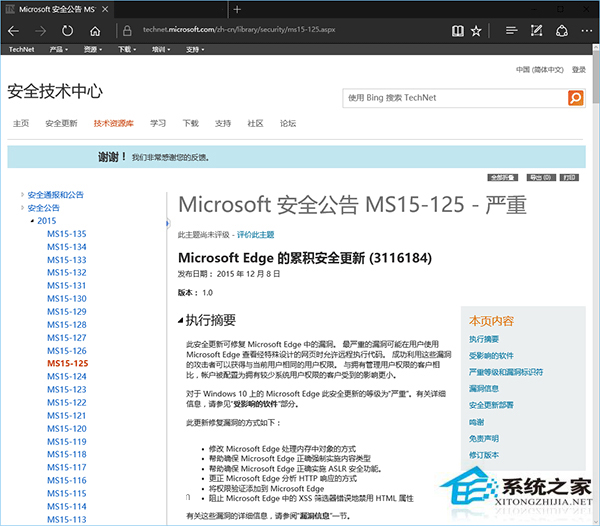Click the Bing search TechNet input field
The width and height of the screenshot is (600, 526).
[x=455, y=98]
